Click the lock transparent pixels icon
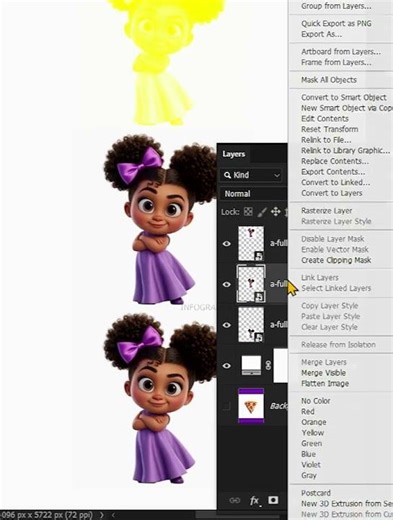Viewport: 393px width, 520px height. pyautogui.click(x=248, y=212)
